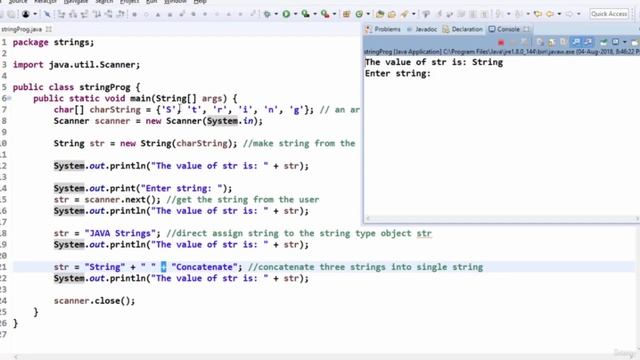Click the Coverage launch icon in toolbar
Image resolution: width=640 pixels, height=360 pixels.
305,14
